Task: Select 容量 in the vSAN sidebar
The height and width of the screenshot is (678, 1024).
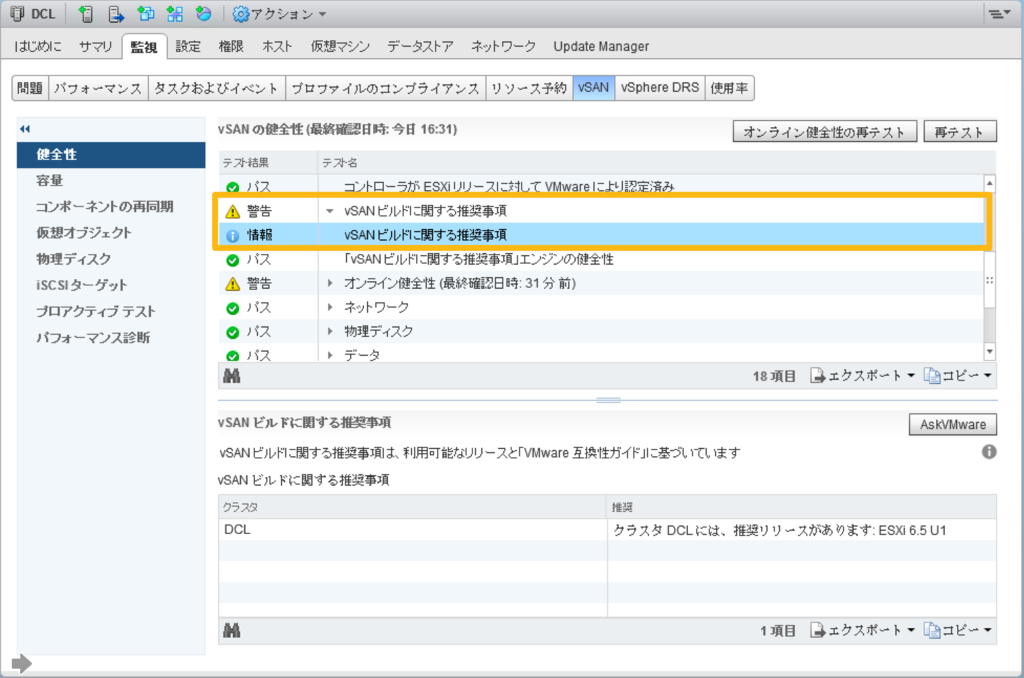Action: [111, 181]
